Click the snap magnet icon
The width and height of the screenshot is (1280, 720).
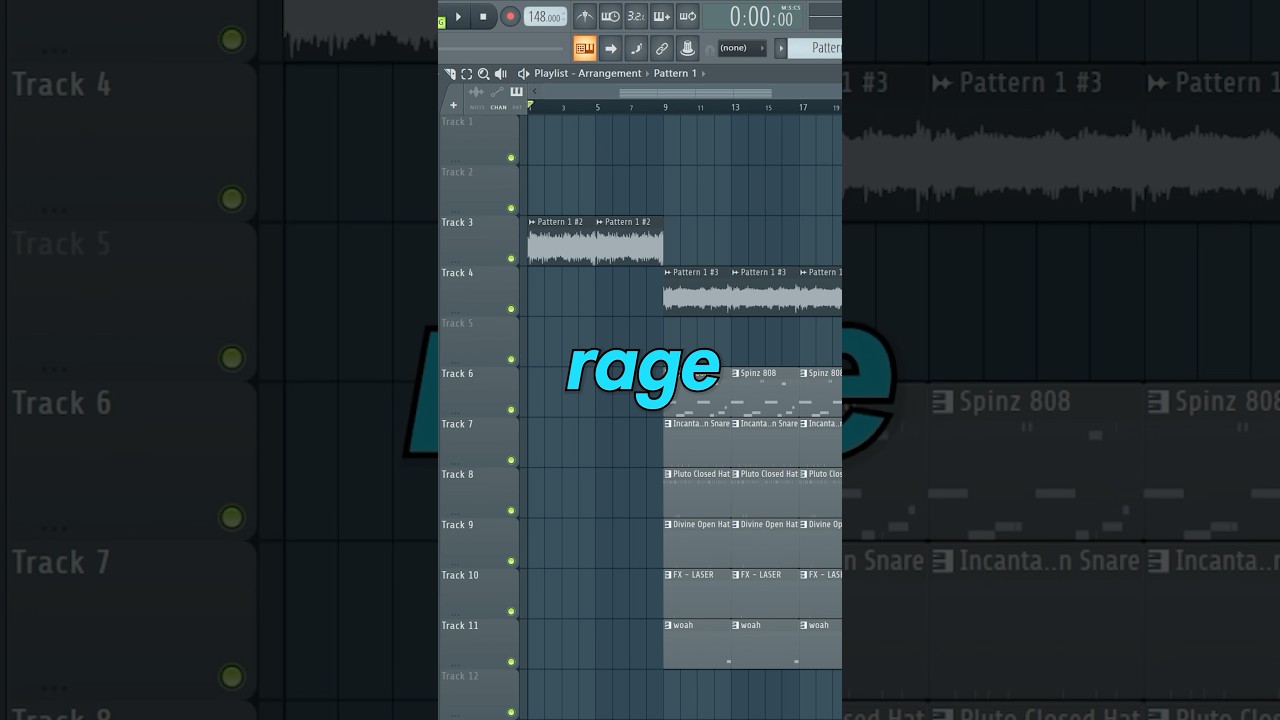coord(709,49)
